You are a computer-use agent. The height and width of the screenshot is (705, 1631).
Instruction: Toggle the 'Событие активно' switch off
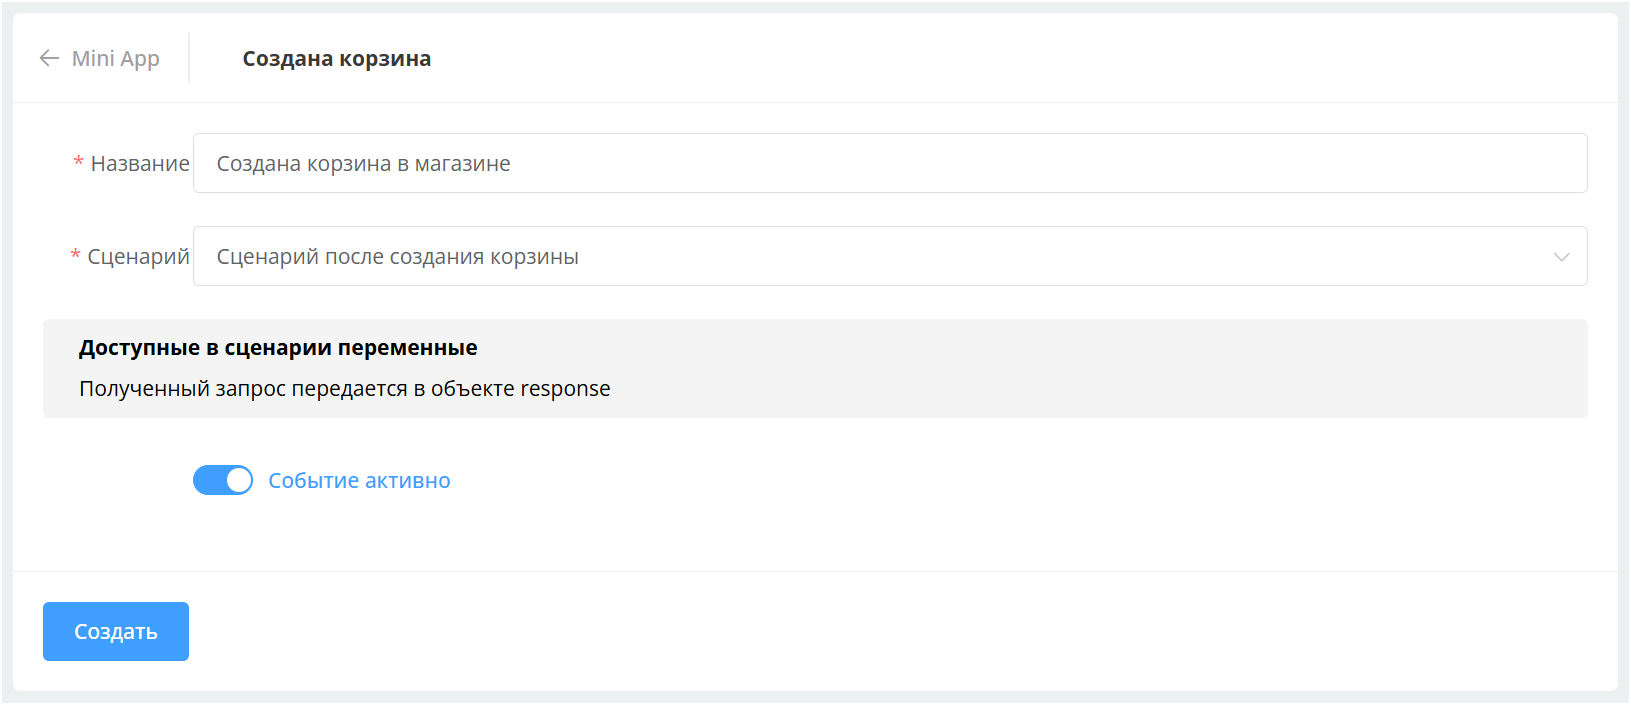coord(222,480)
